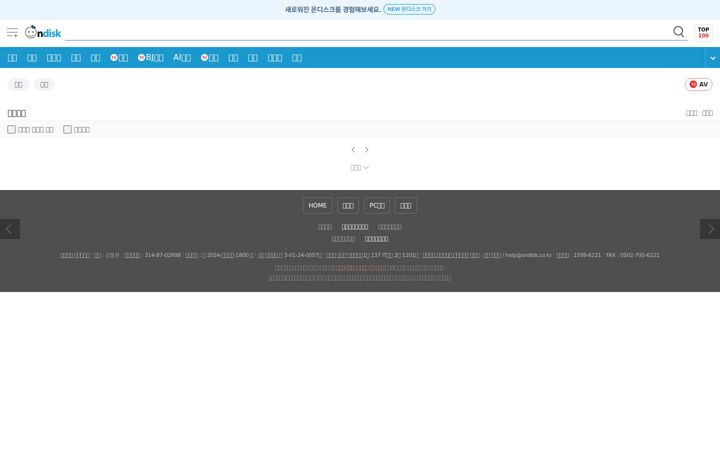The image size is (720, 450).
Task: Click the NEW 온디스크 가기 banner button
Action: pos(409,9)
